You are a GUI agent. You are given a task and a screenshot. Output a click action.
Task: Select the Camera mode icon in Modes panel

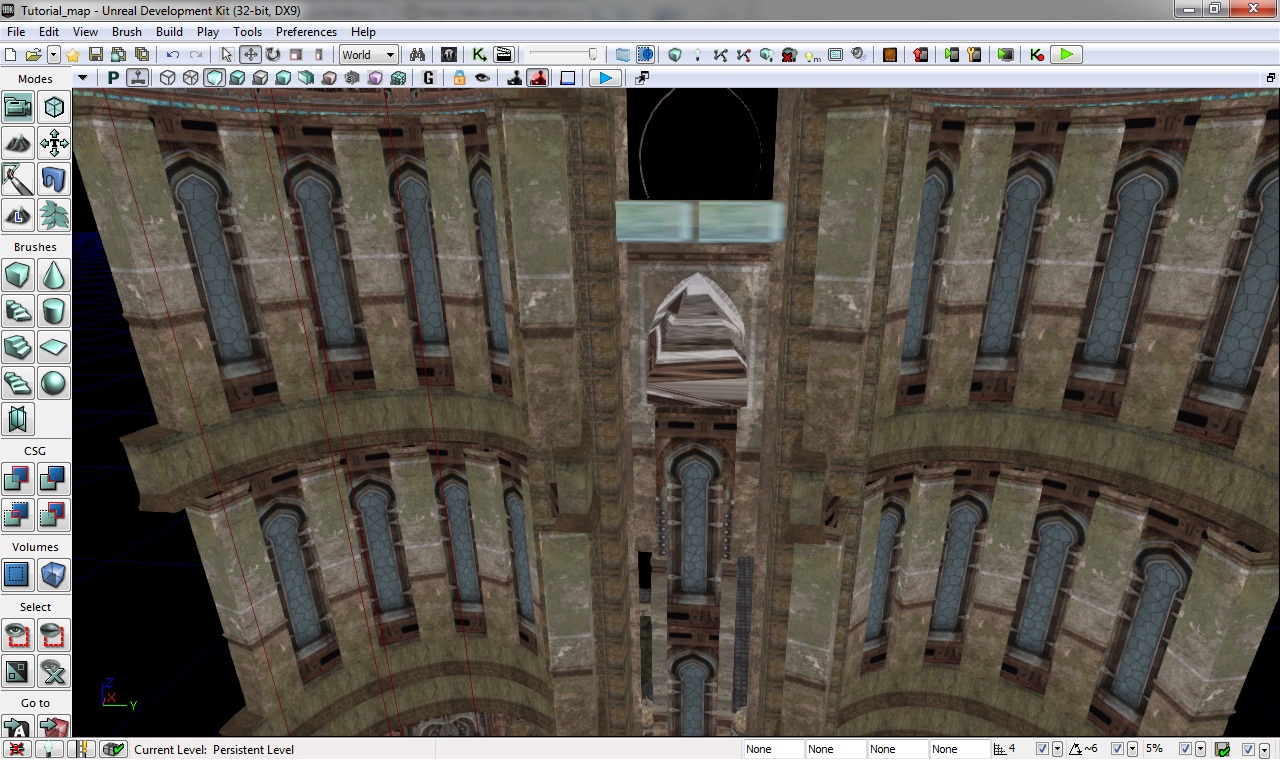[18, 107]
